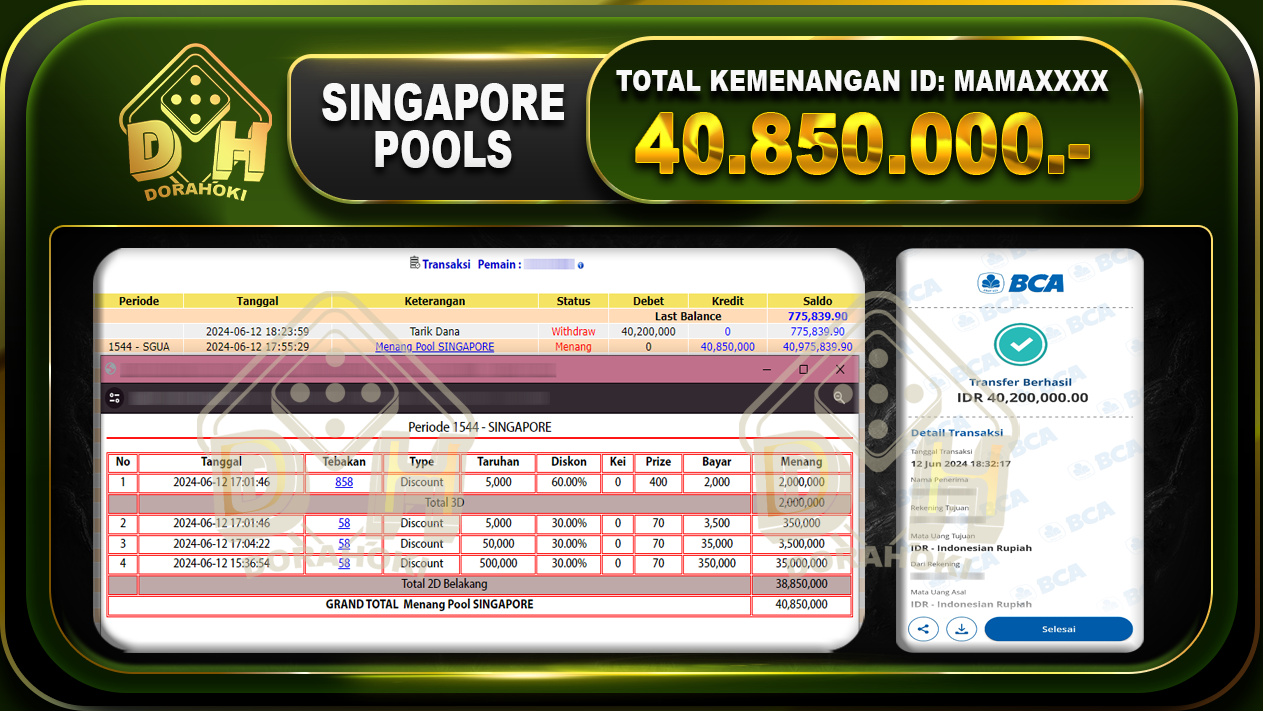Open the filter icon in the popup toolbar

coord(113,397)
